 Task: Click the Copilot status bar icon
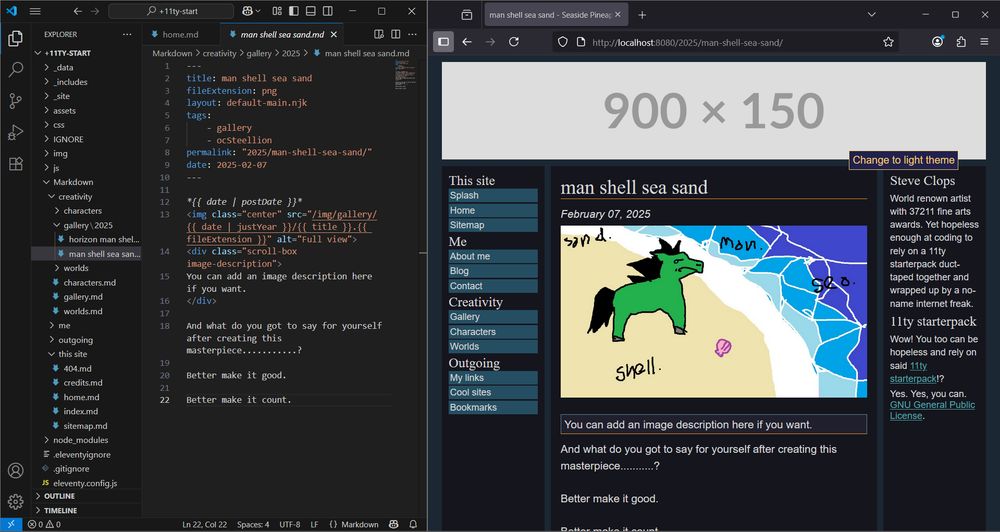click(393, 524)
